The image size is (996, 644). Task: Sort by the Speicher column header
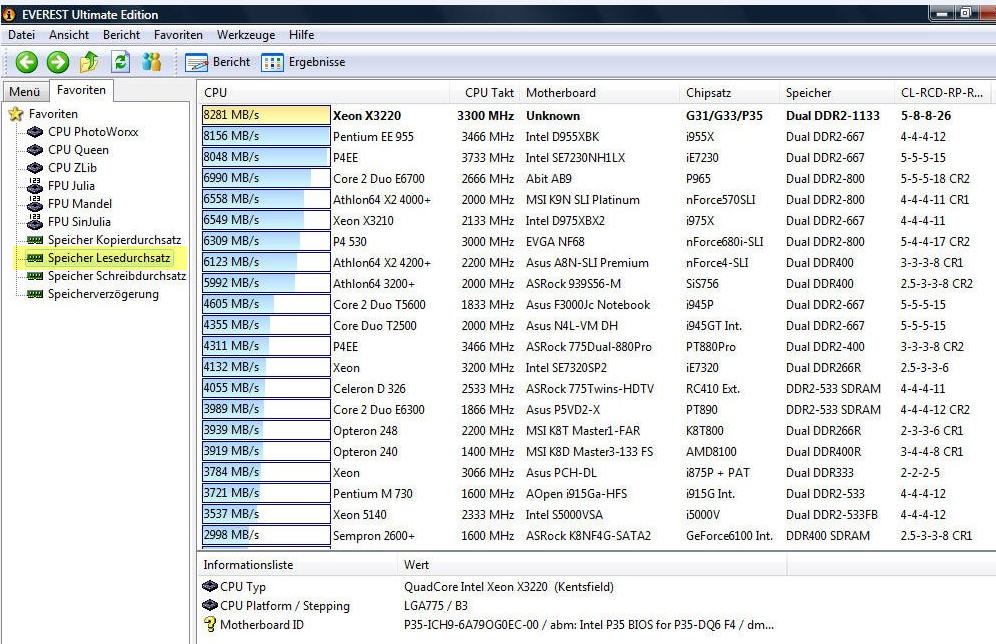tap(837, 93)
